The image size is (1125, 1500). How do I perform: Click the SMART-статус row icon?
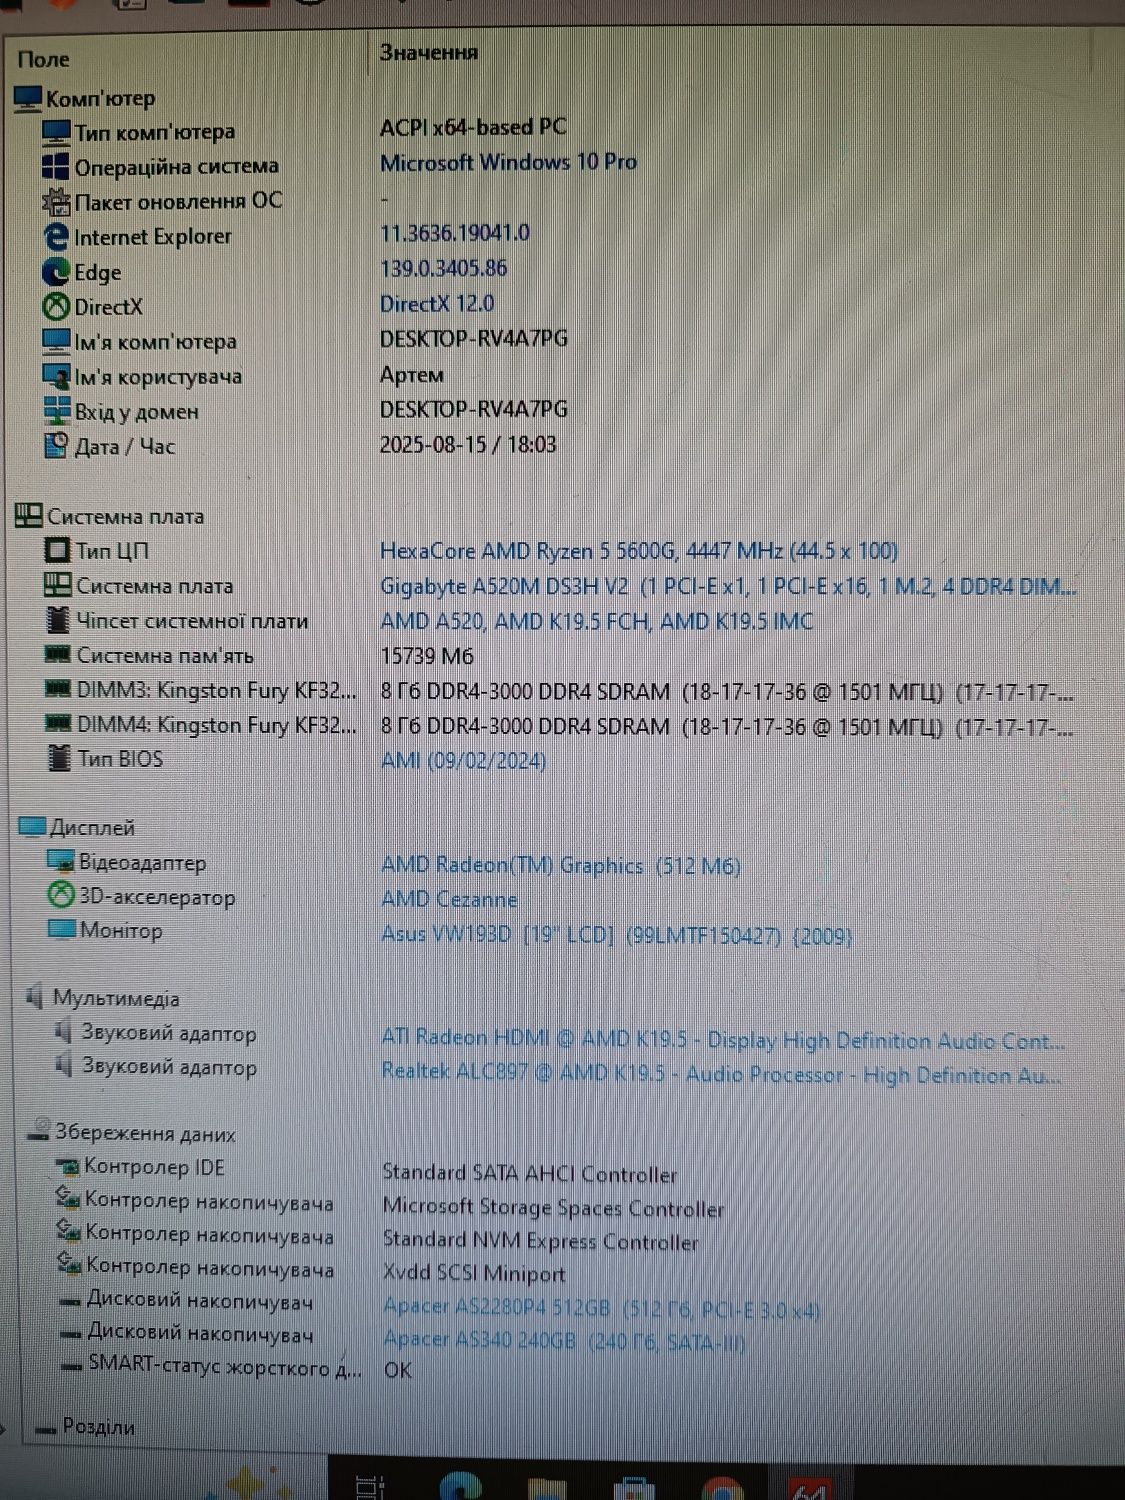point(71,1364)
